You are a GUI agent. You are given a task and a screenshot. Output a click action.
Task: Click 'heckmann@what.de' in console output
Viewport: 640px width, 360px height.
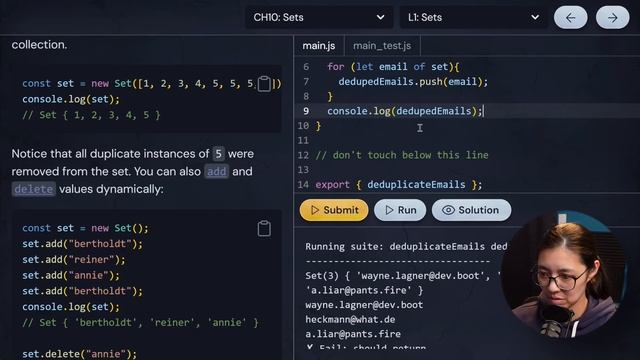[350, 320]
